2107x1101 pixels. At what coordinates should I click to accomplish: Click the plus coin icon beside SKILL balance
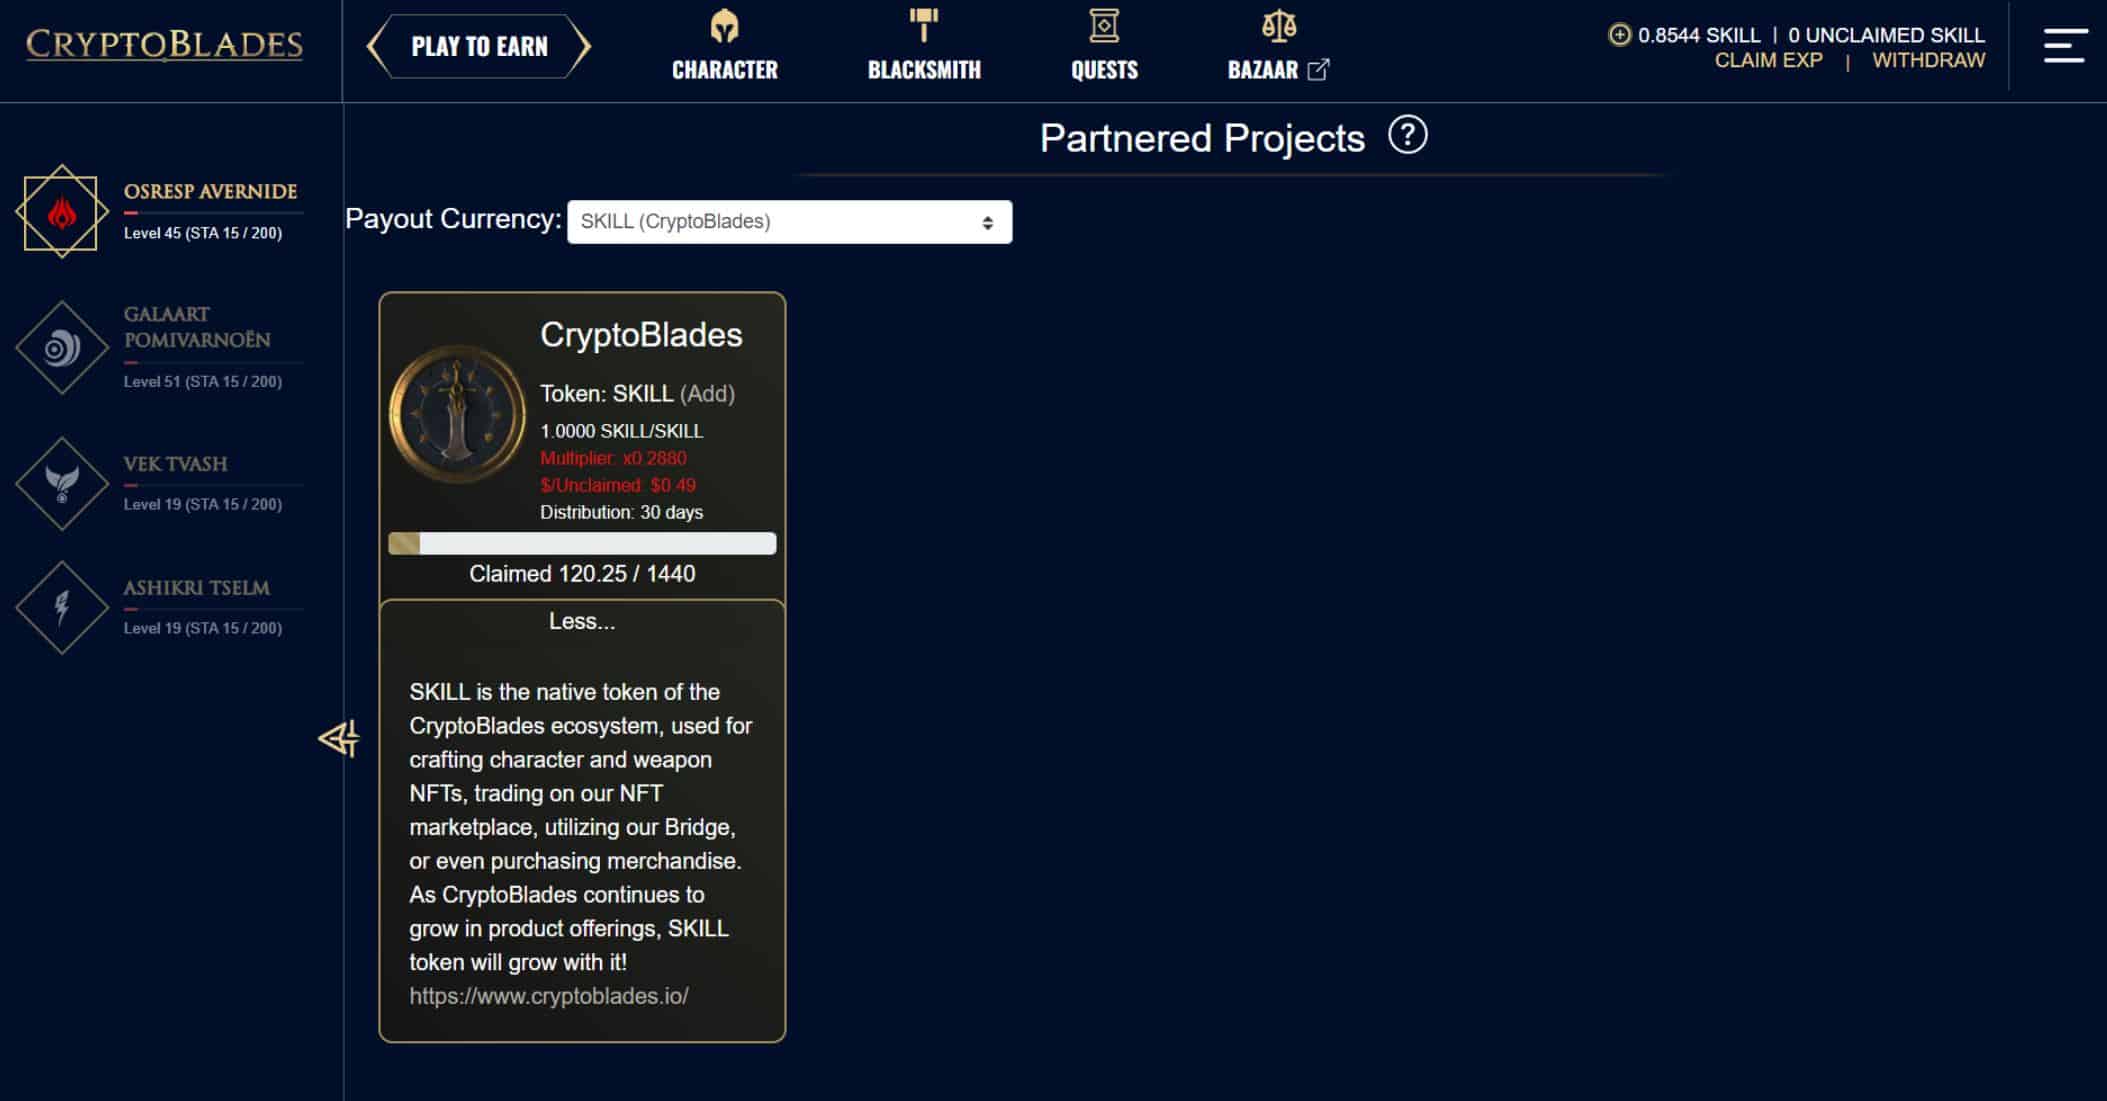[1619, 35]
